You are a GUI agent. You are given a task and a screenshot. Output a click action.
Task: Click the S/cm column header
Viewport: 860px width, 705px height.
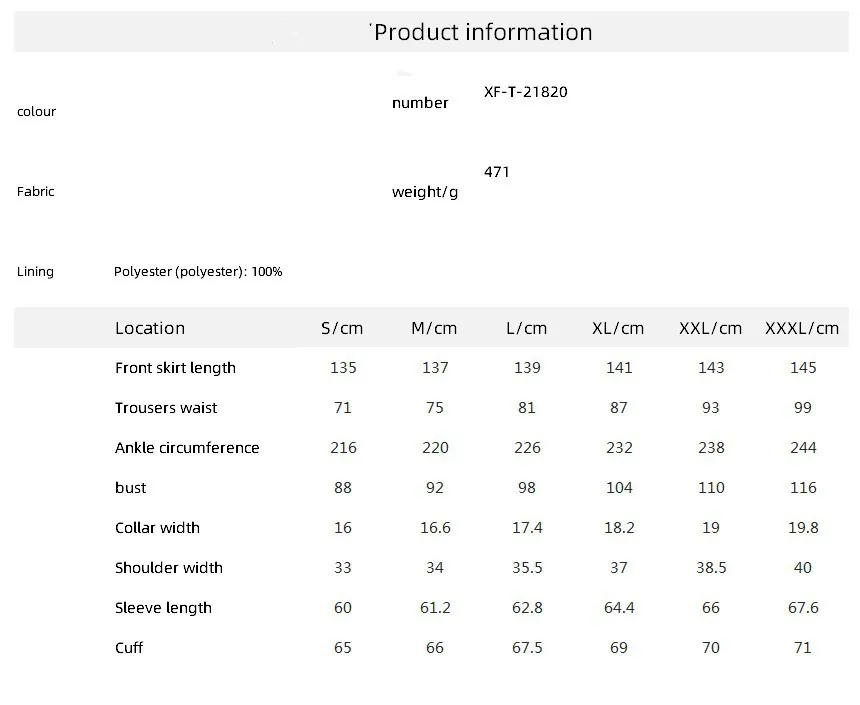click(x=343, y=328)
